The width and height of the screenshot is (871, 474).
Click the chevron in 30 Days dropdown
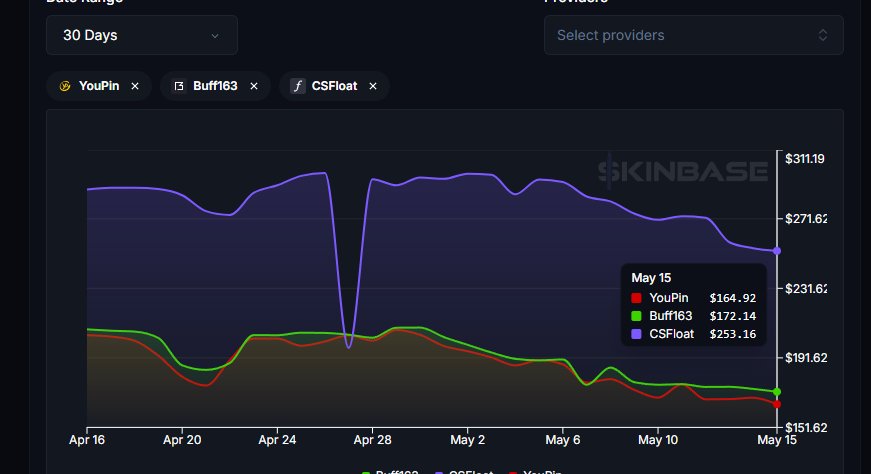(215, 36)
